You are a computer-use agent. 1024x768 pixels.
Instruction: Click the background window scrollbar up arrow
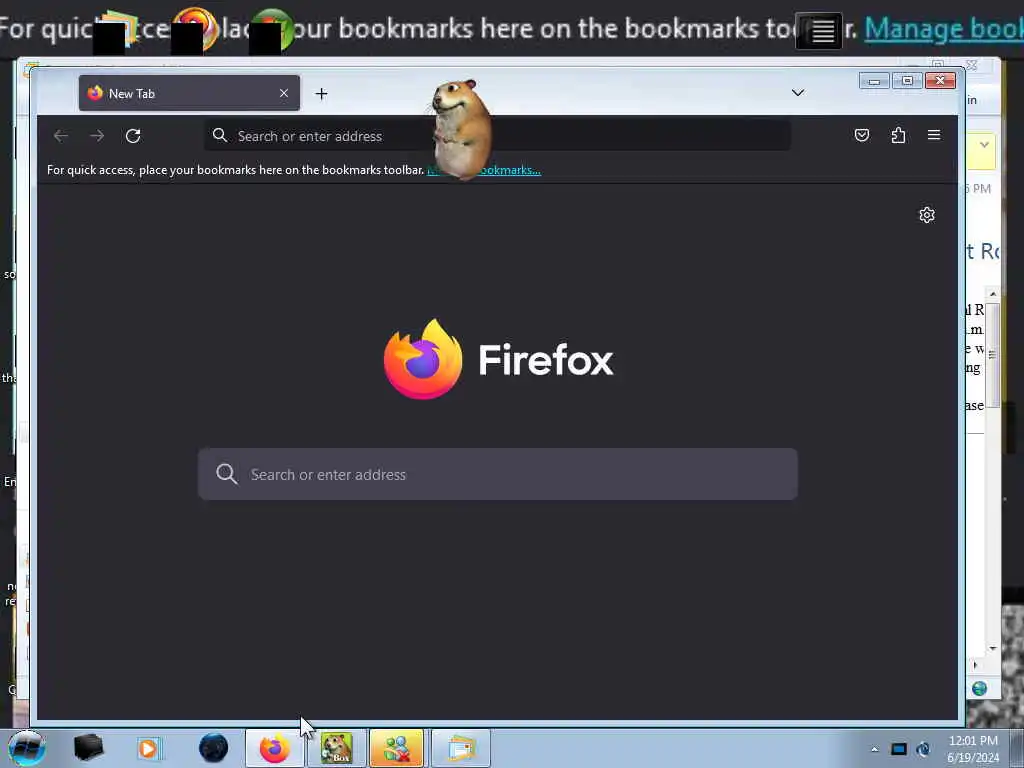(993, 294)
